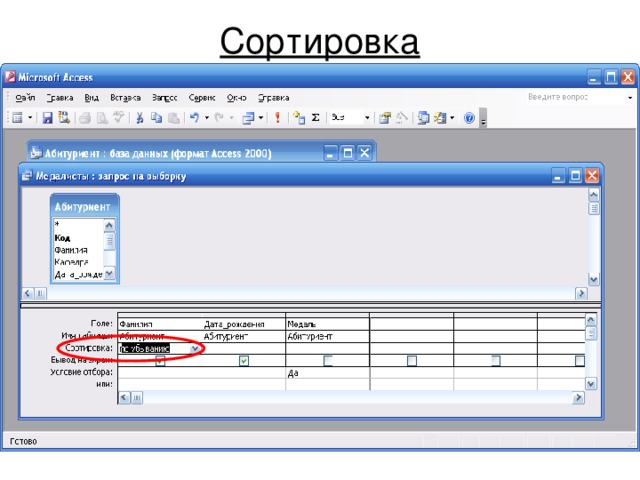This screenshot has height=480, width=640.
Task: Click the Paste clipboard icon
Action: [174, 118]
